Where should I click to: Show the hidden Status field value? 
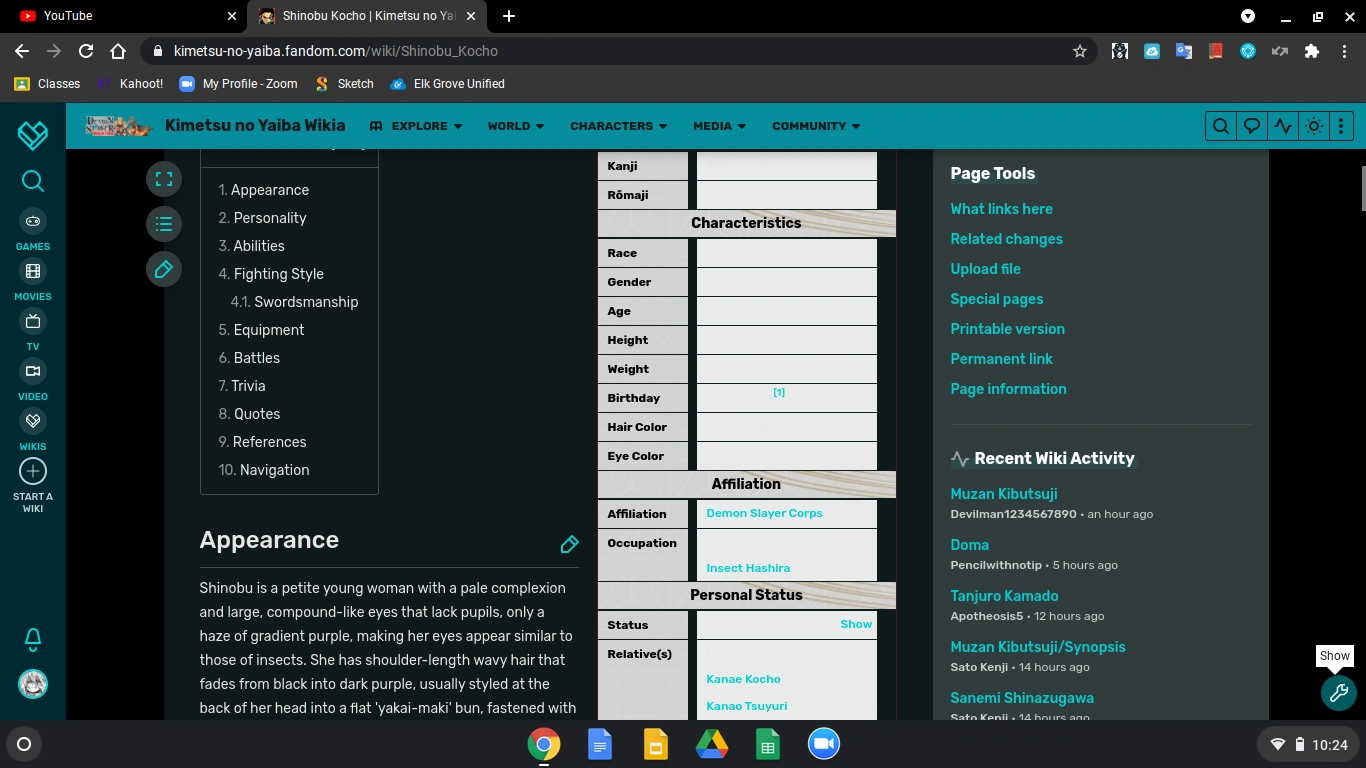tap(855, 624)
